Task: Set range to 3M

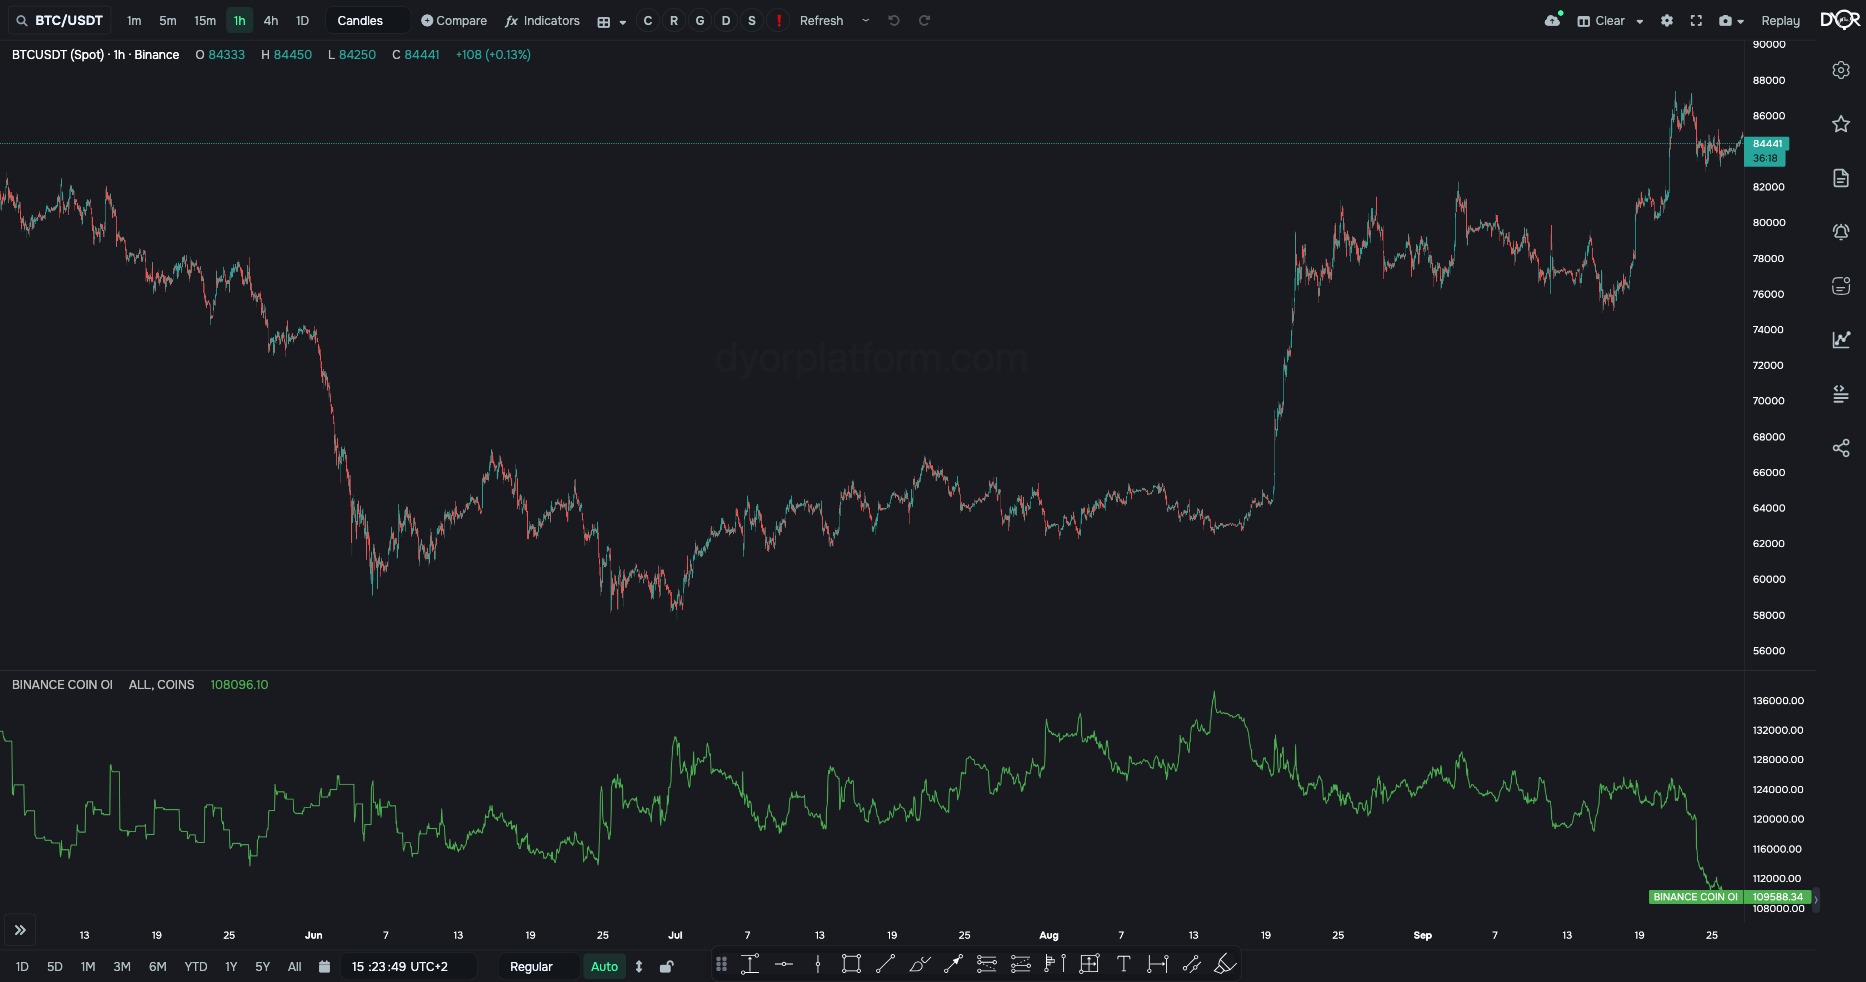Action: coord(122,966)
